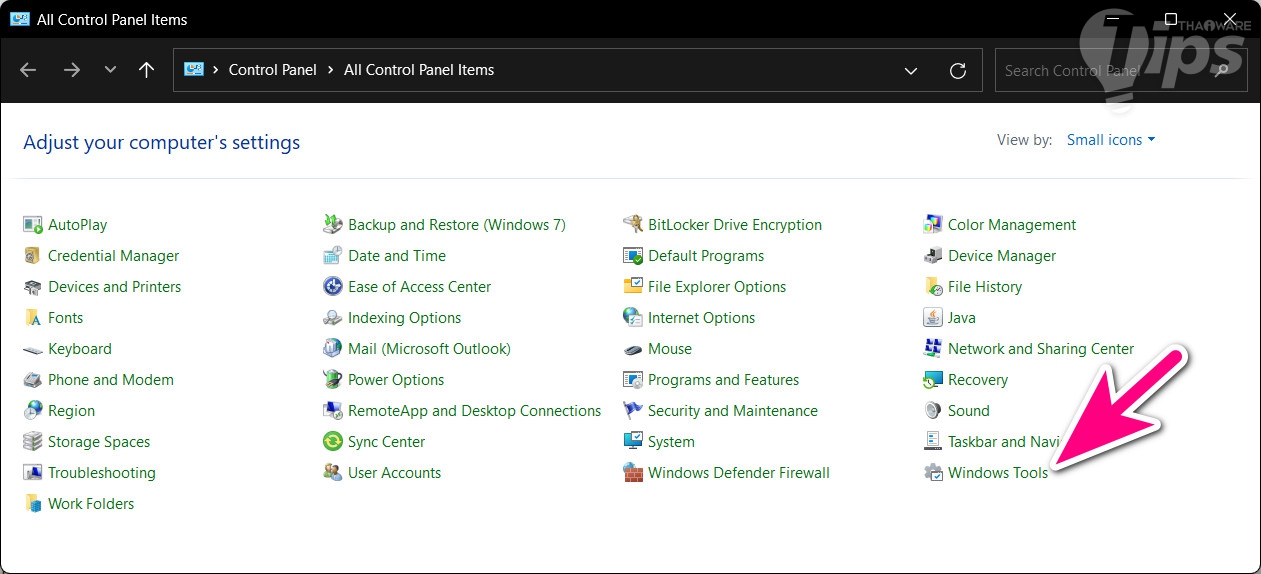Open Programs and Features
The width and height of the screenshot is (1261, 574).
coord(723,380)
